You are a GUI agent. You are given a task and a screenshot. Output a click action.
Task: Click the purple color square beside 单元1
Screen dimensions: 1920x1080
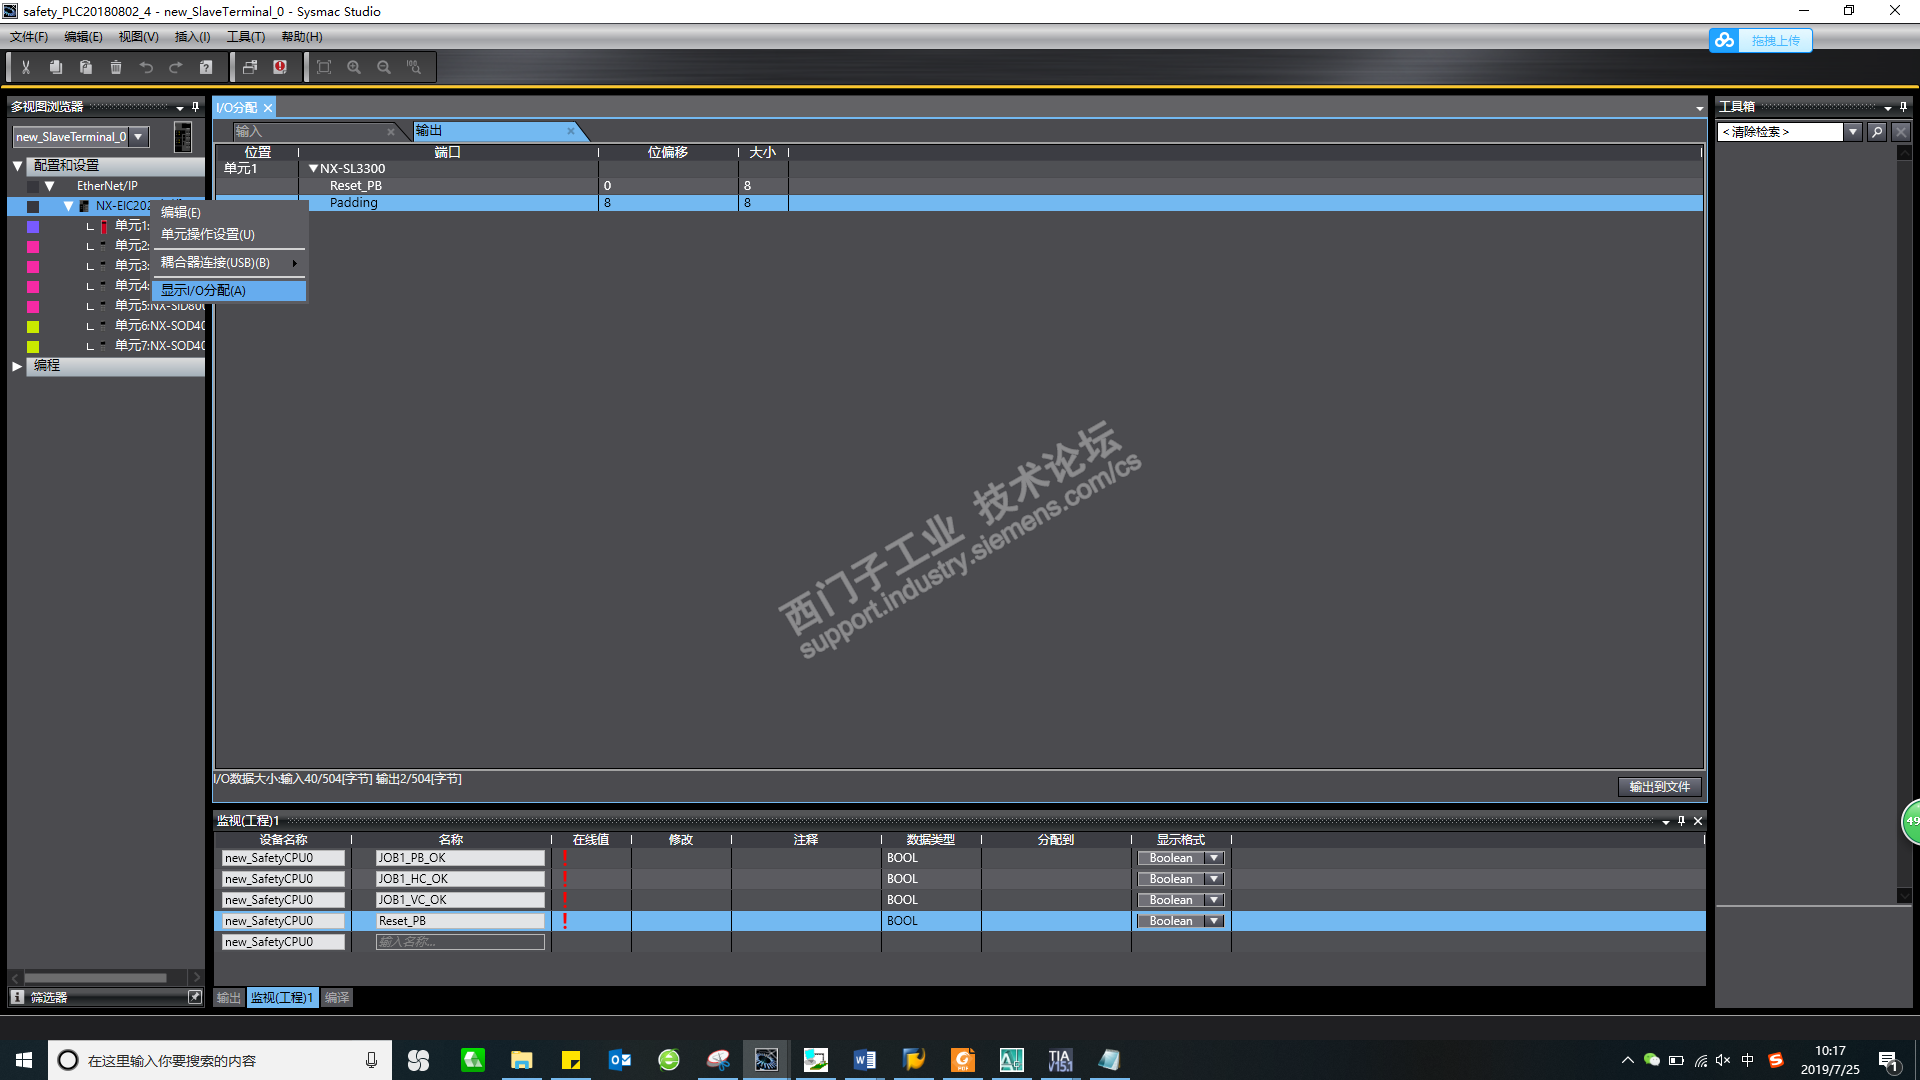33,227
